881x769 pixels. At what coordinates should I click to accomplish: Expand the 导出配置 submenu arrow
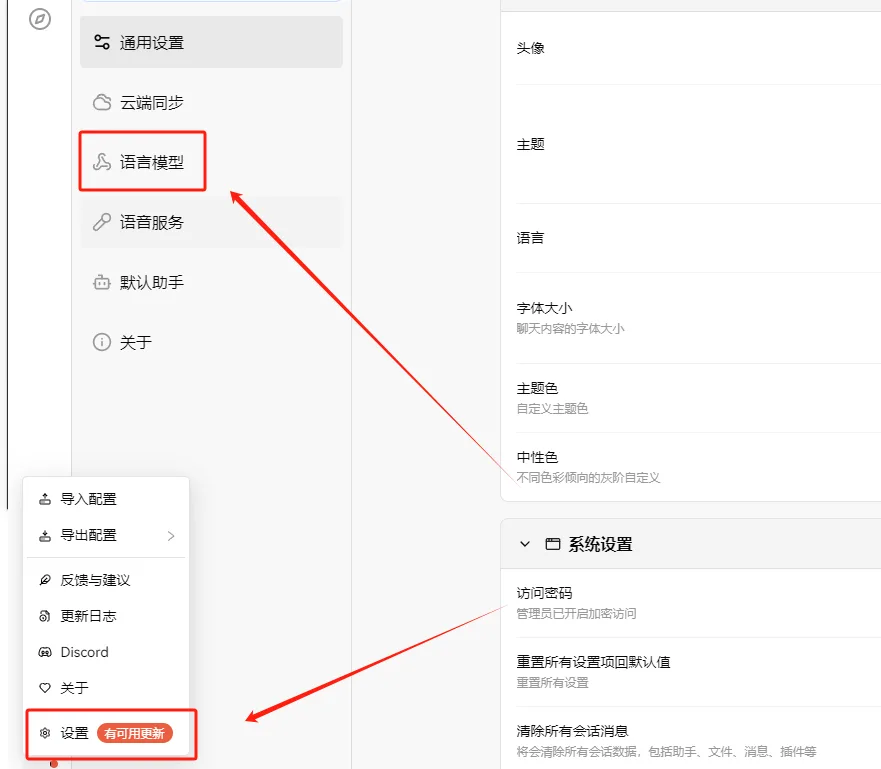coord(171,536)
